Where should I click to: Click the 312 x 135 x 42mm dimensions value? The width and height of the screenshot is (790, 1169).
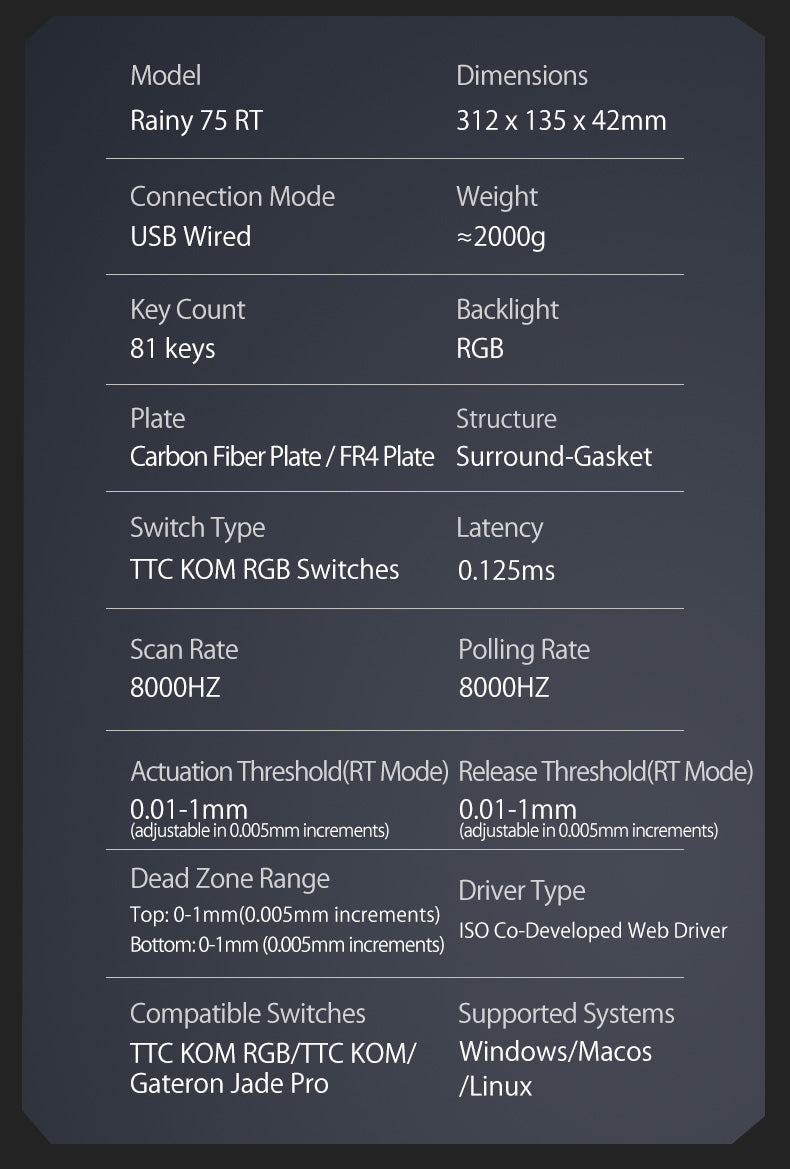[561, 121]
